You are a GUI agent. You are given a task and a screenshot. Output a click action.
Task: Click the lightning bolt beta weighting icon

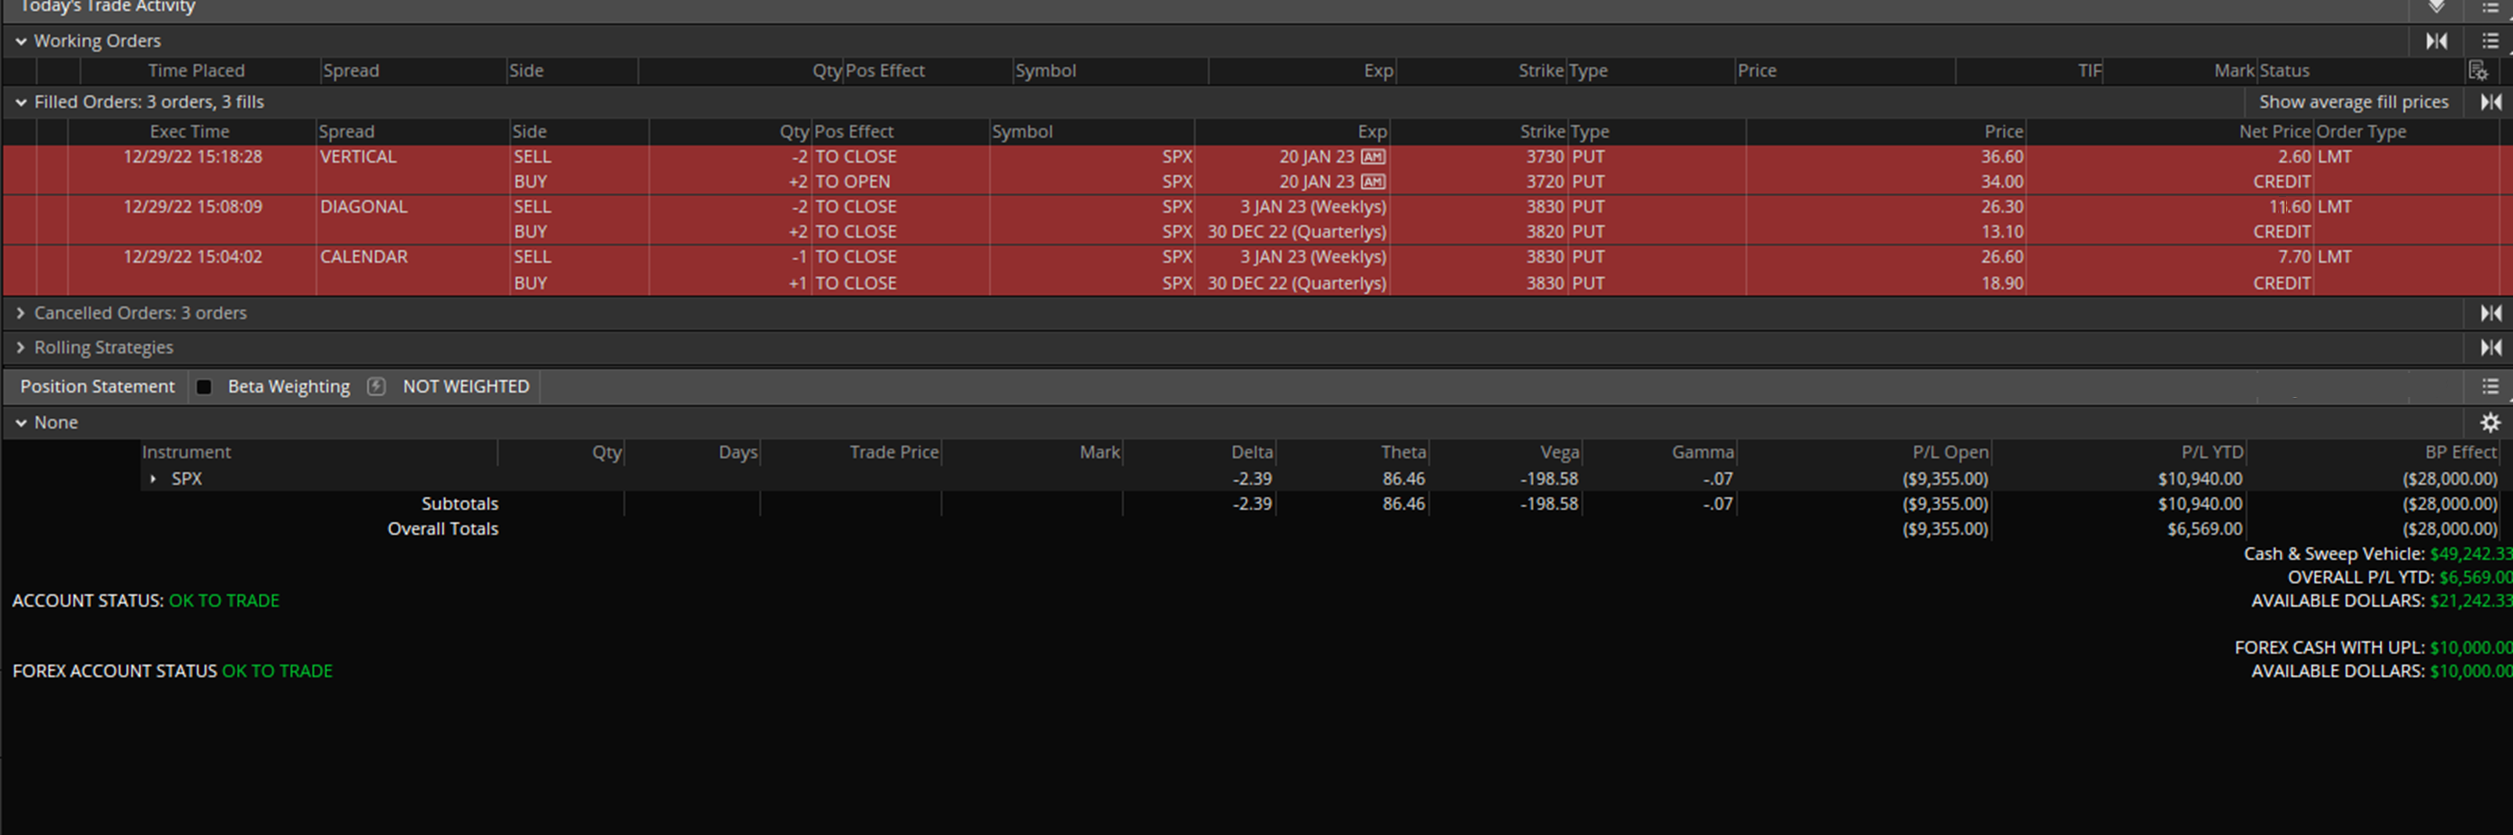(376, 386)
